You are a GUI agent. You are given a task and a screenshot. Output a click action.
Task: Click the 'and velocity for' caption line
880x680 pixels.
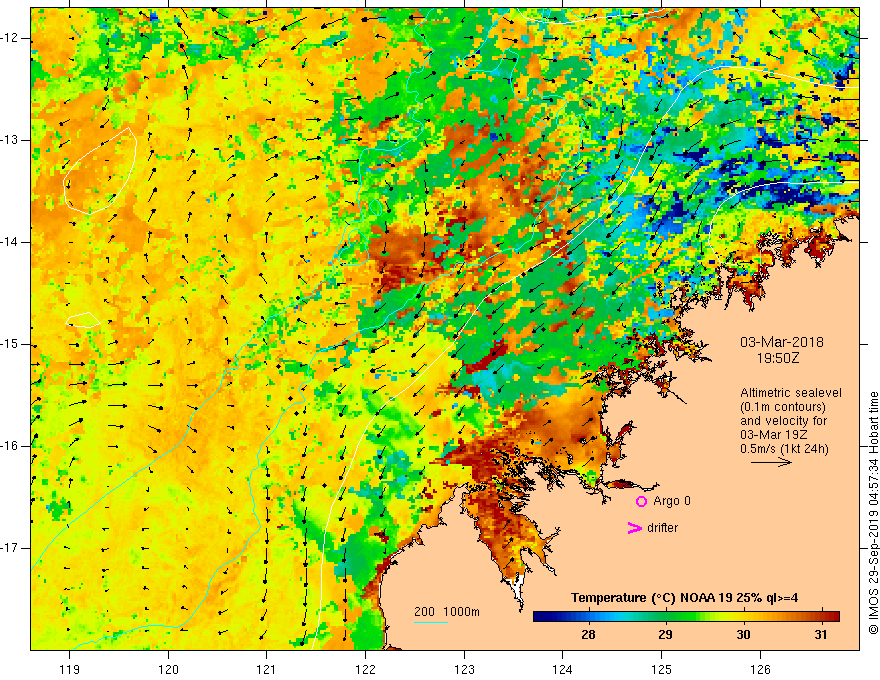coord(783,421)
